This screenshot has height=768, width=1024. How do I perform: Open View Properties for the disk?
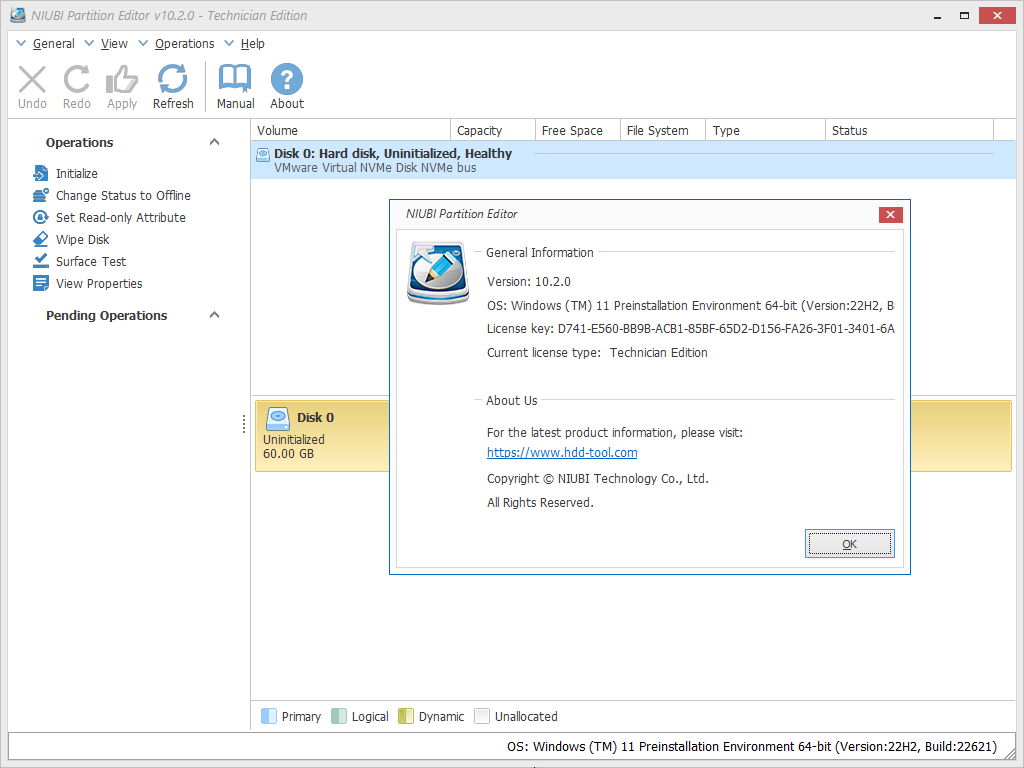(99, 284)
